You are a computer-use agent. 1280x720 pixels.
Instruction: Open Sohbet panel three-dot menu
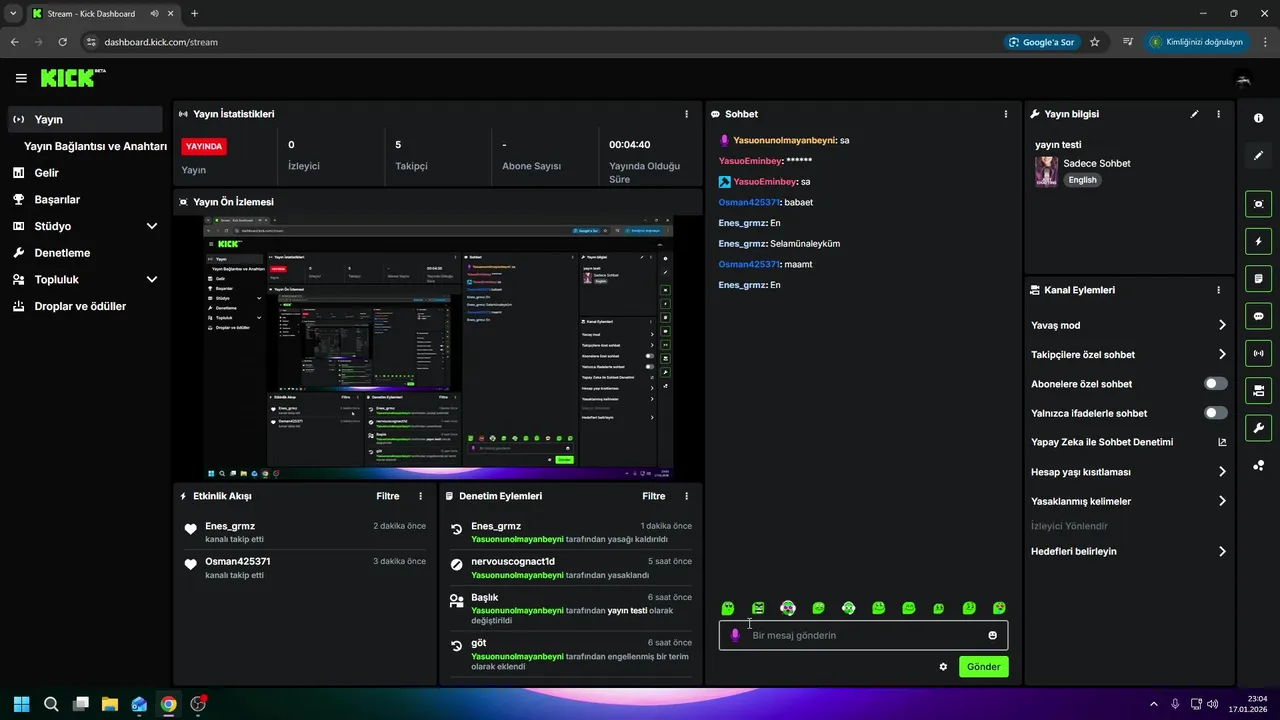1005,114
